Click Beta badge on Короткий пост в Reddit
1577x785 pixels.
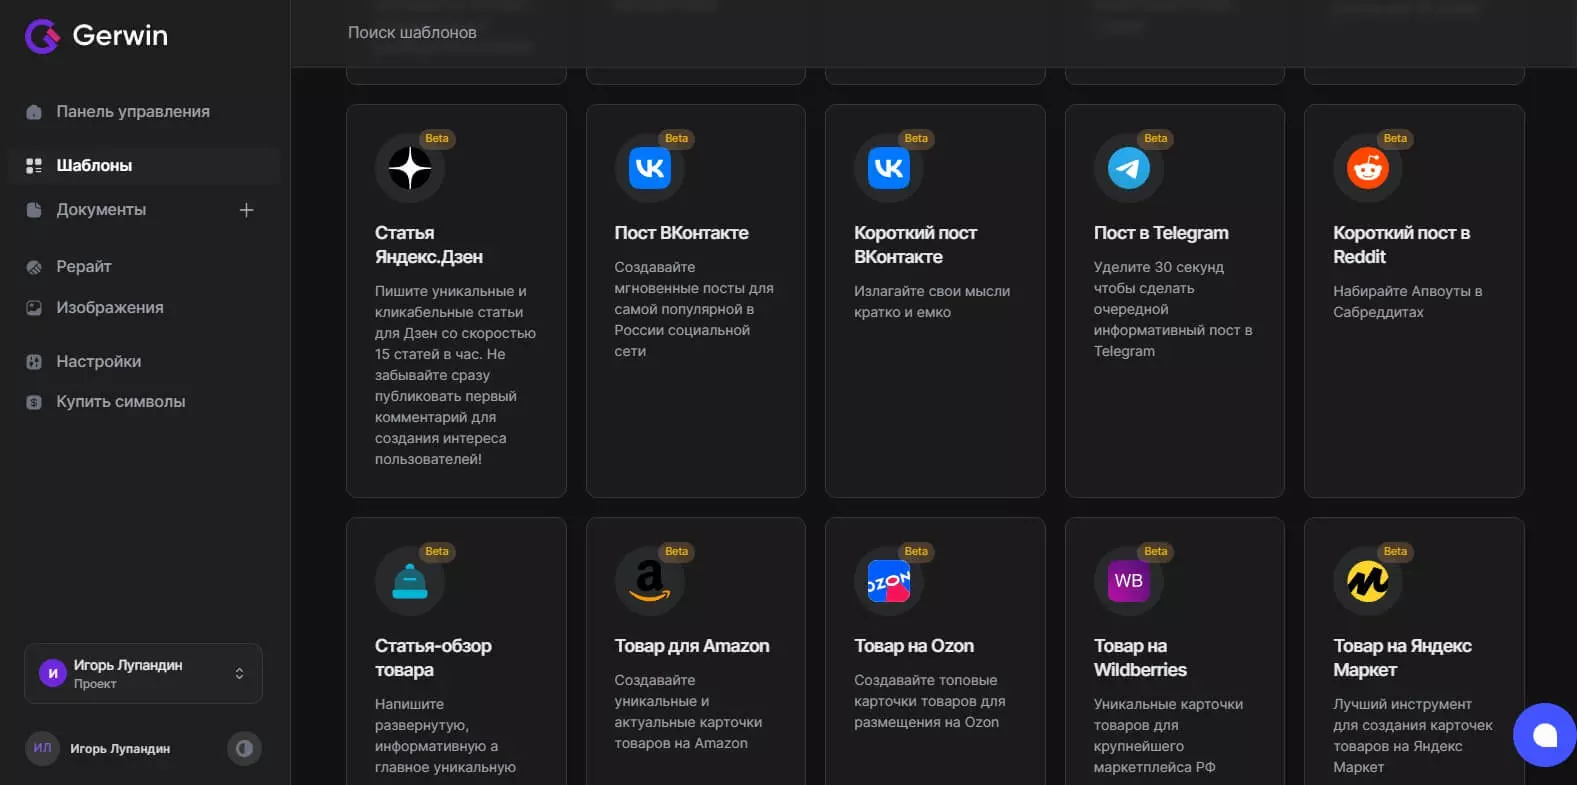click(1395, 139)
